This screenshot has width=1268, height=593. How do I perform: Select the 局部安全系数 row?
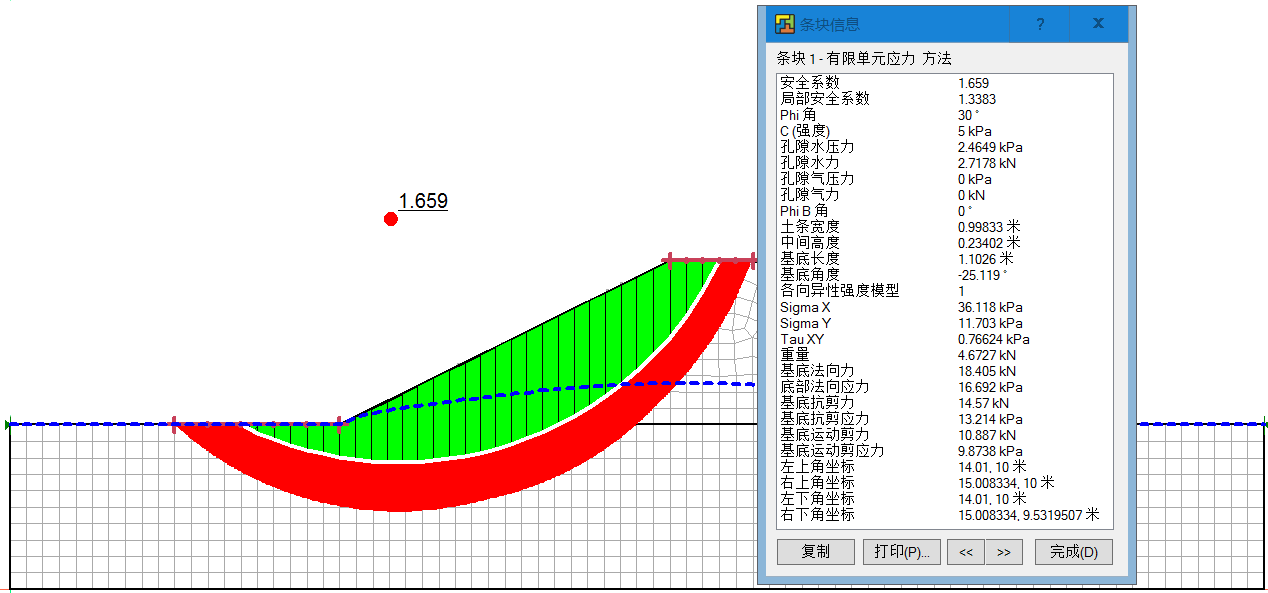point(944,99)
